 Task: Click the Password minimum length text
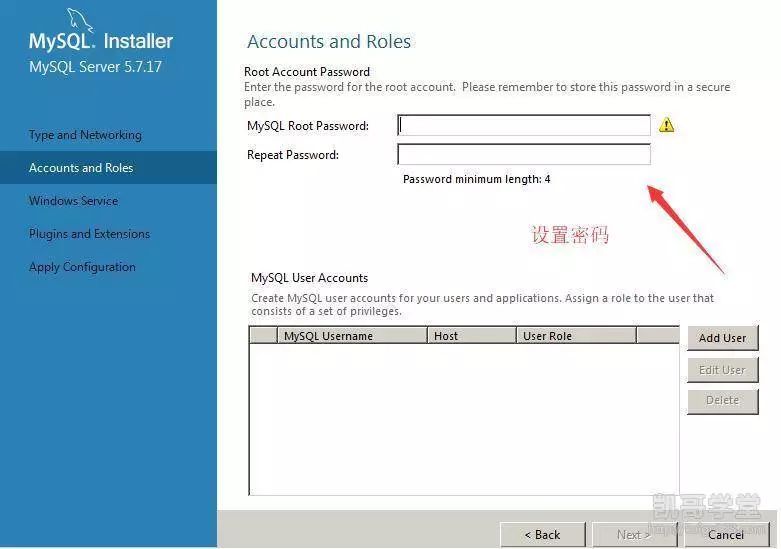(477, 179)
